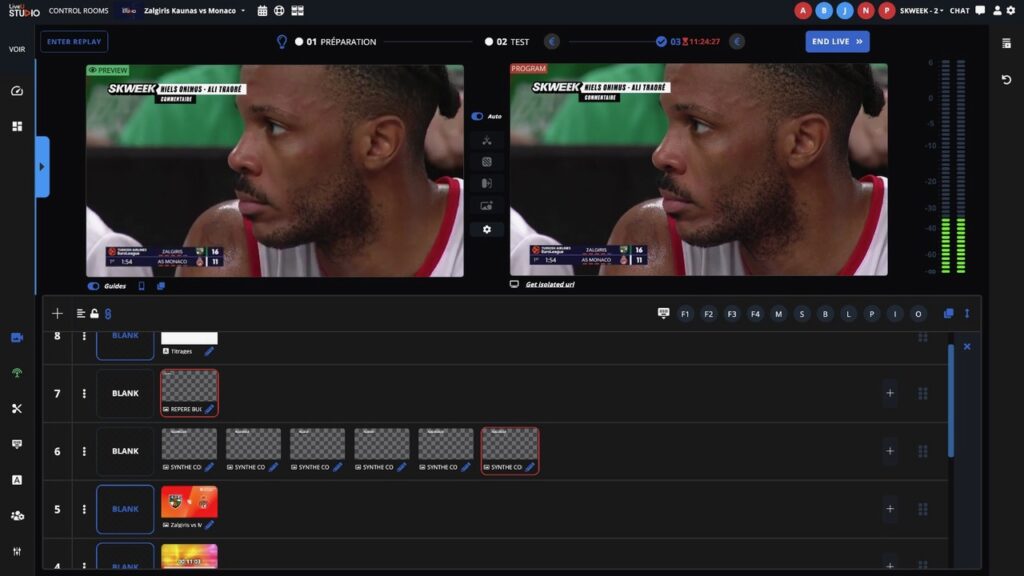The height and width of the screenshot is (576, 1024).
Task: Open the transition settings gear between previews
Action: point(487,229)
